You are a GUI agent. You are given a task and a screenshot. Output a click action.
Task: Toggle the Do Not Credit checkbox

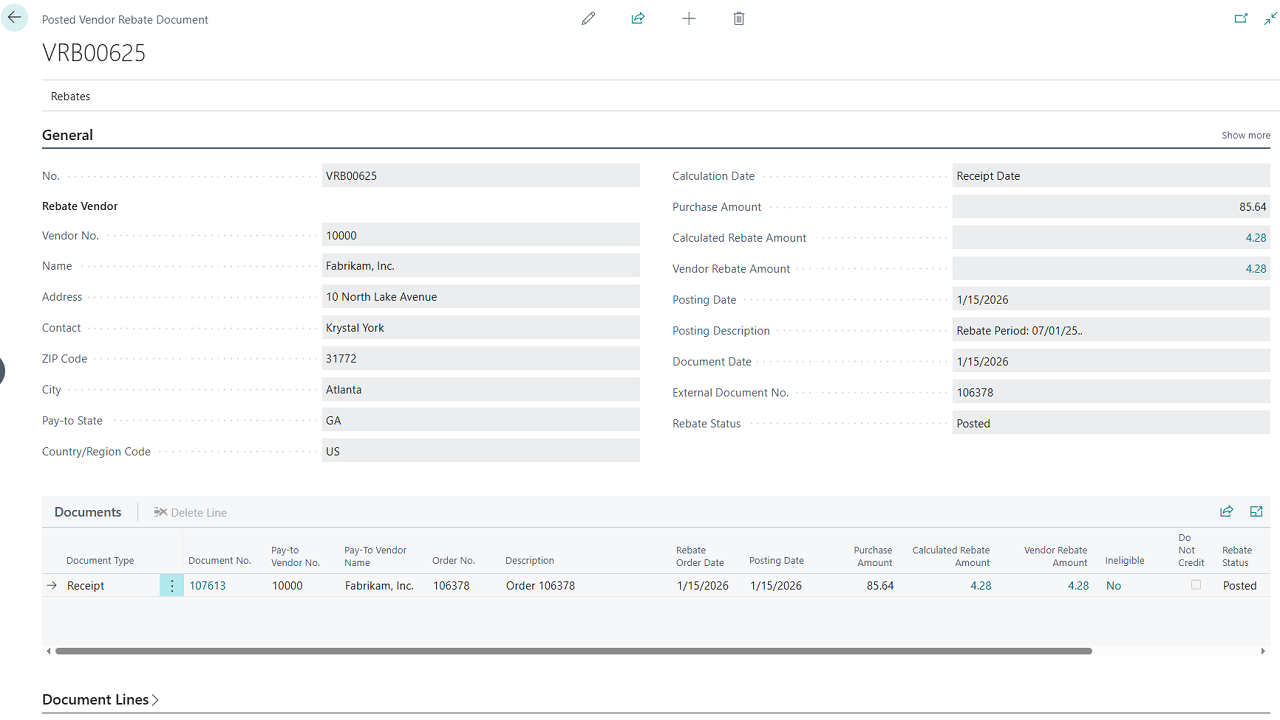pos(1196,585)
